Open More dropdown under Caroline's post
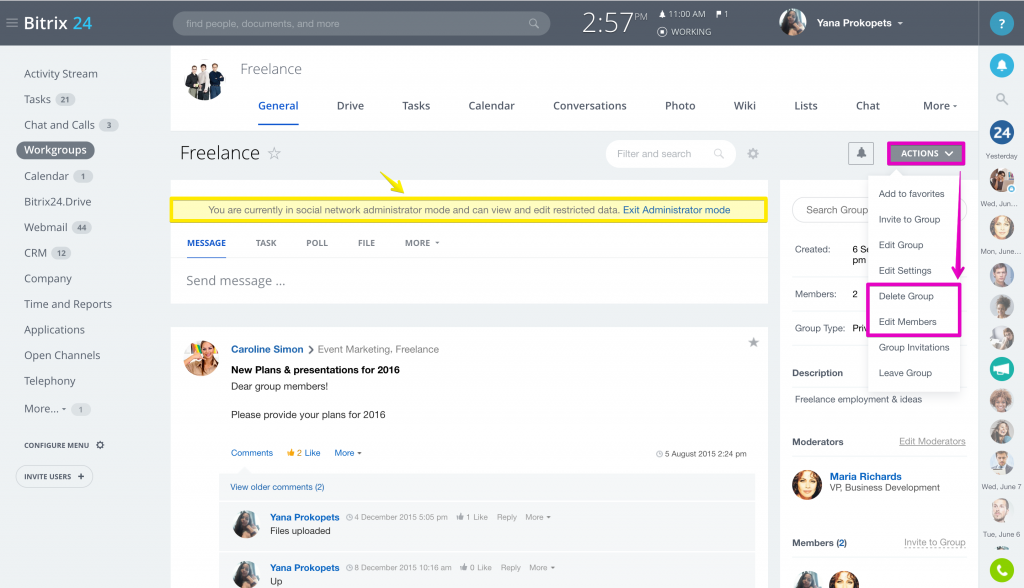Viewport: 1024px width, 588px height. (347, 453)
